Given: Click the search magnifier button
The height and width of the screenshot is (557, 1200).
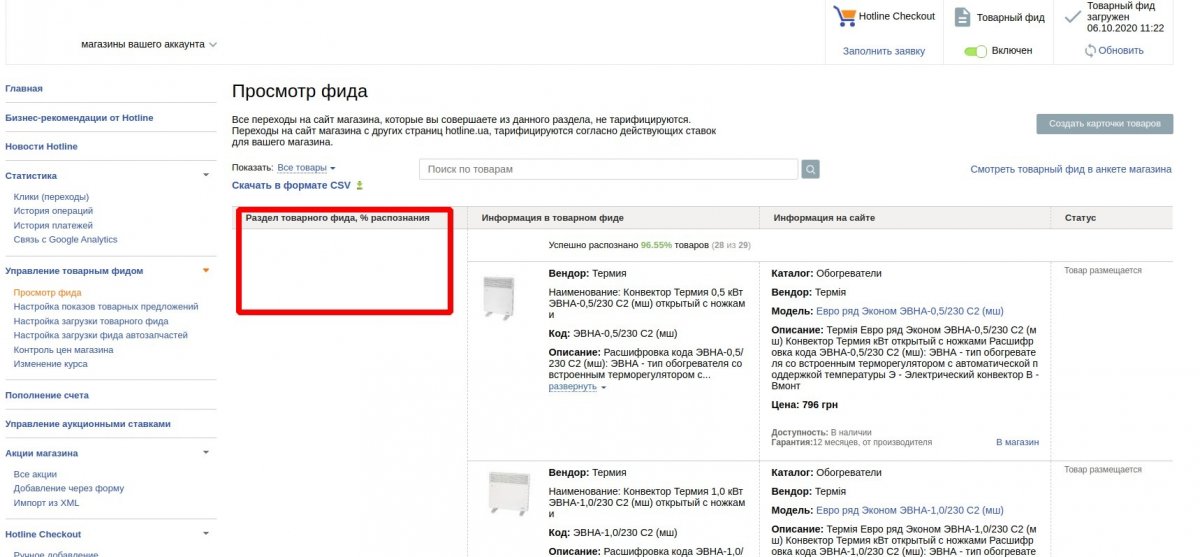Looking at the screenshot, I should (811, 170).
